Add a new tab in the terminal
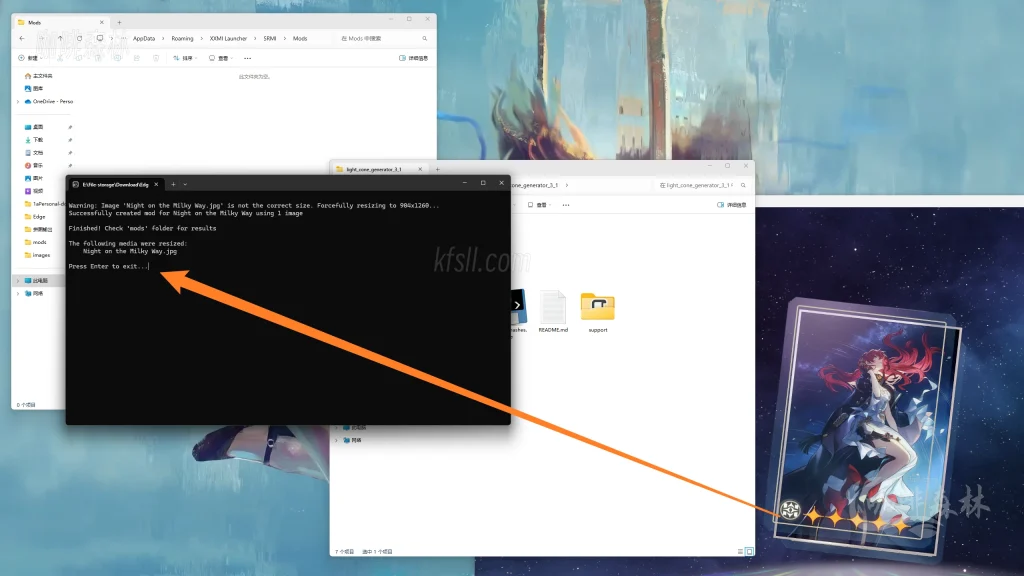 click(172, 184)
